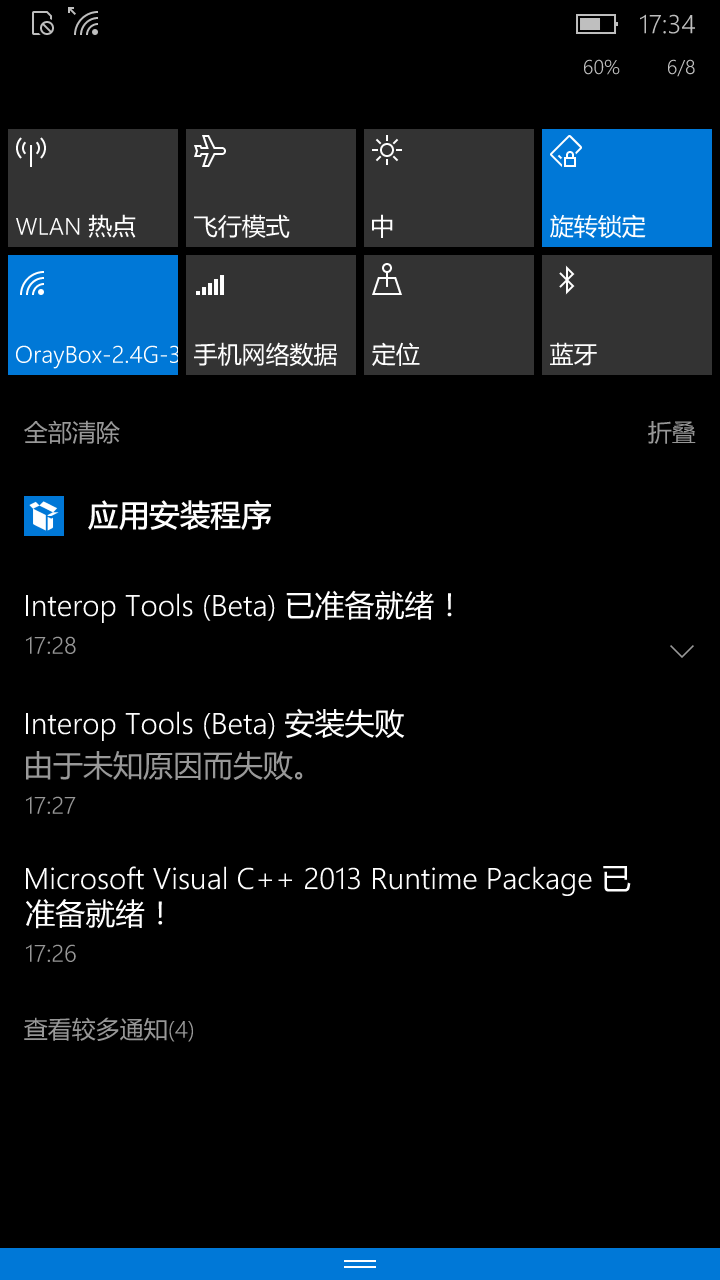Viewport: 720px width, 1280px height.
Task: Open the OrayBox-2.4G Wi-Fi tile
Action: 93,315
